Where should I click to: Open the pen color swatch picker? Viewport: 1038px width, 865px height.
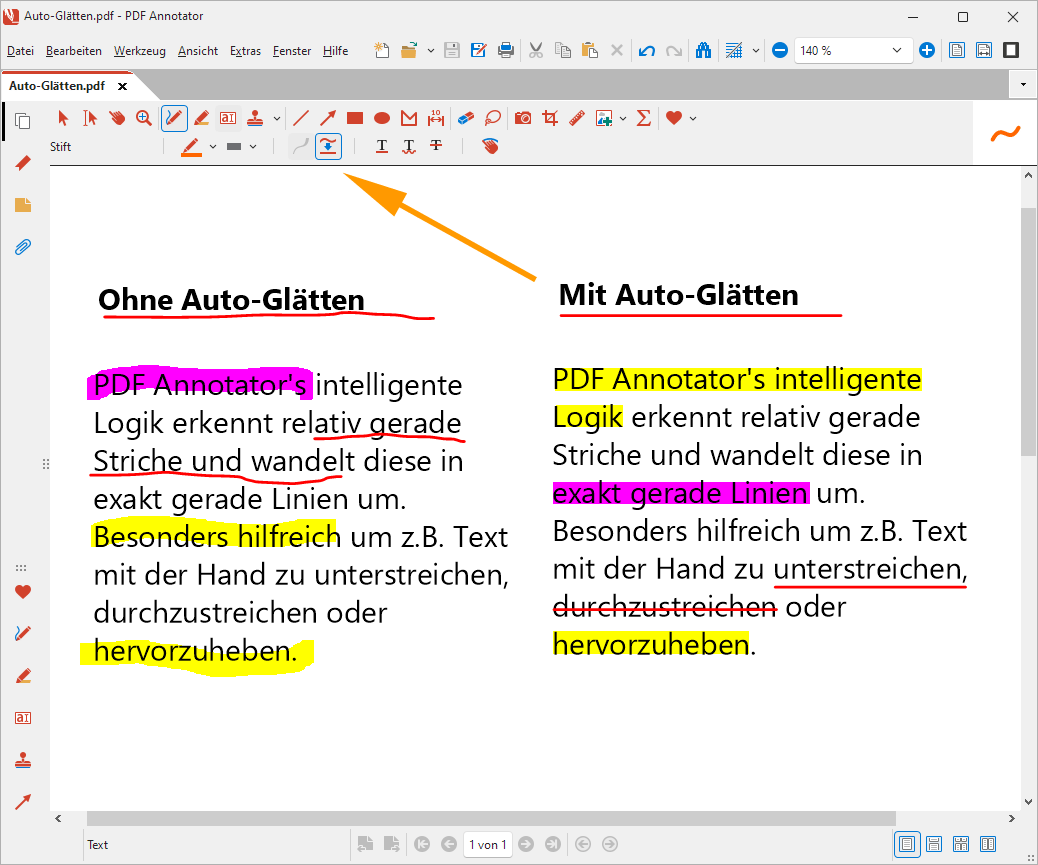point(191,147)
